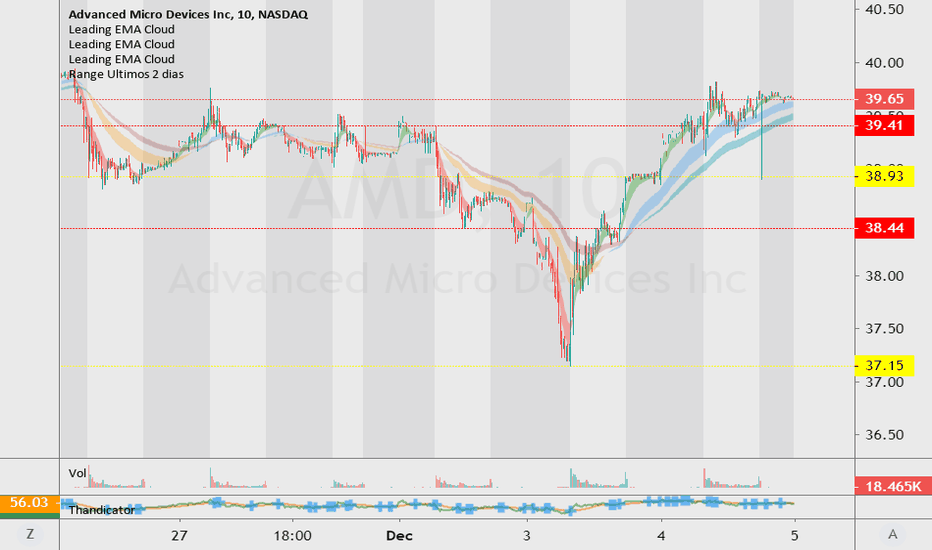The image size is (932, 550).
Task: Click the 18.465K volume value label
Action: (893, 486)
